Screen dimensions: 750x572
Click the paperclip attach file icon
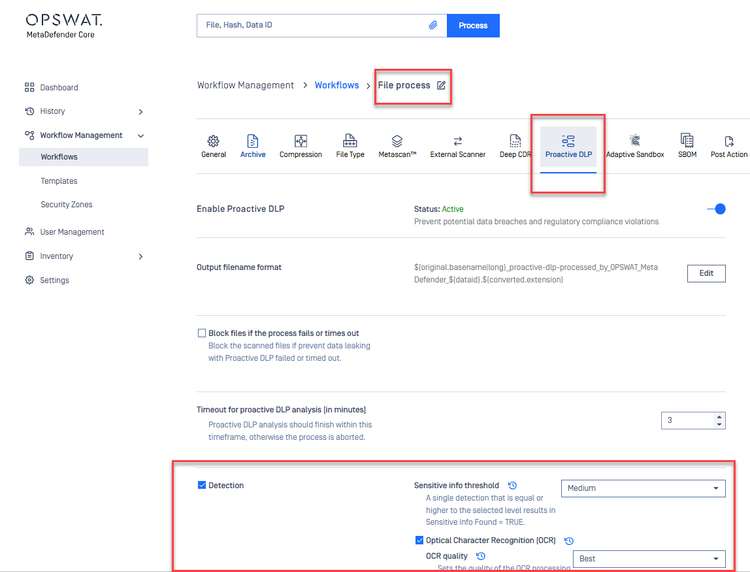point(433,25)
